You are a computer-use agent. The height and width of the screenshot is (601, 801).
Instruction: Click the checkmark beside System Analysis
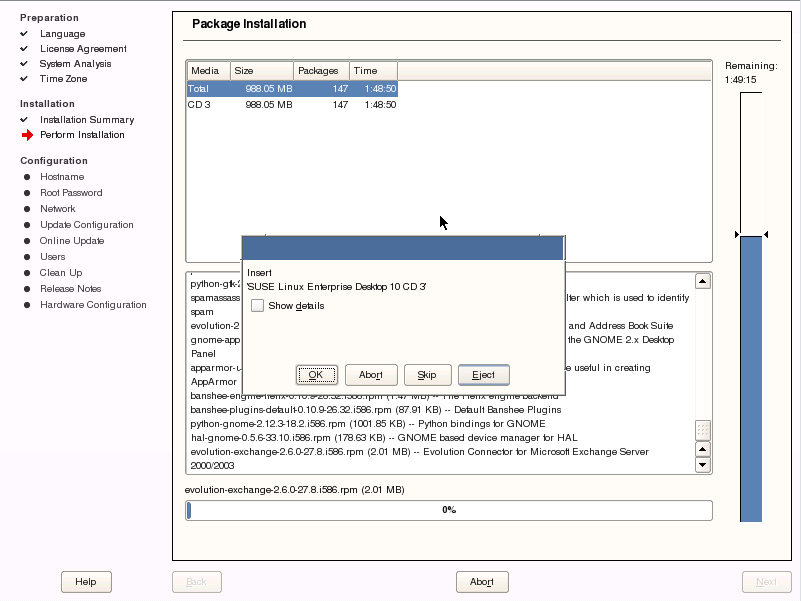(x=24, y=63)
